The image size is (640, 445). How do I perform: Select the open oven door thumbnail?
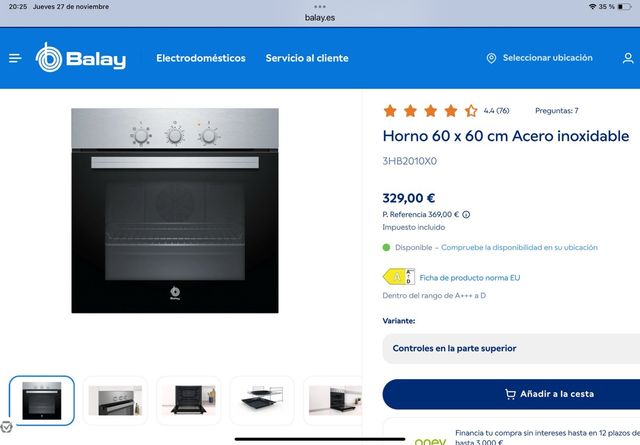point(189,400)
